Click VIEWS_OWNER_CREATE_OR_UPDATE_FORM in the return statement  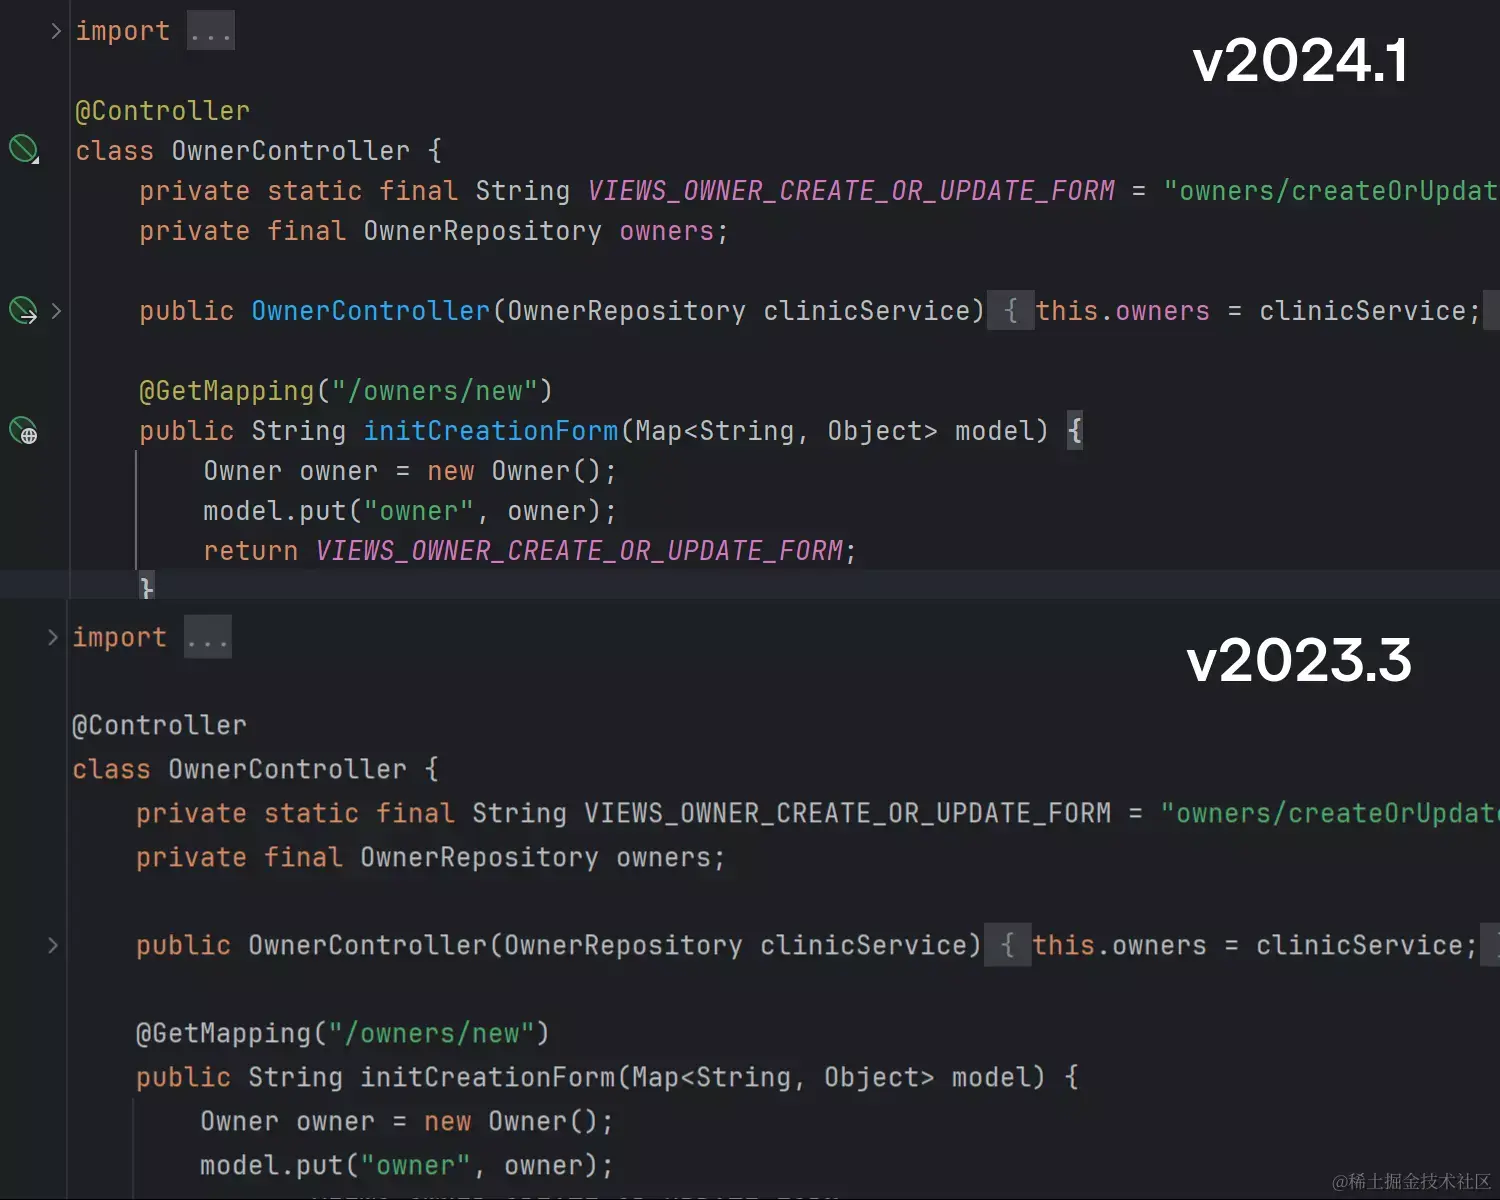[x=578, y=550]
